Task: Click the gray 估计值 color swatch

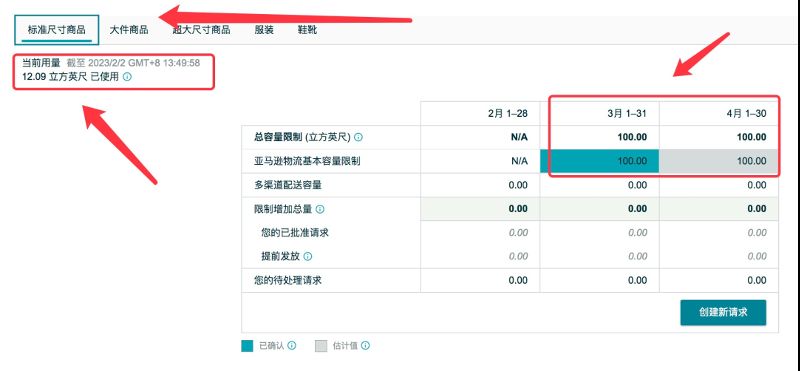Action: coord(321,346)
